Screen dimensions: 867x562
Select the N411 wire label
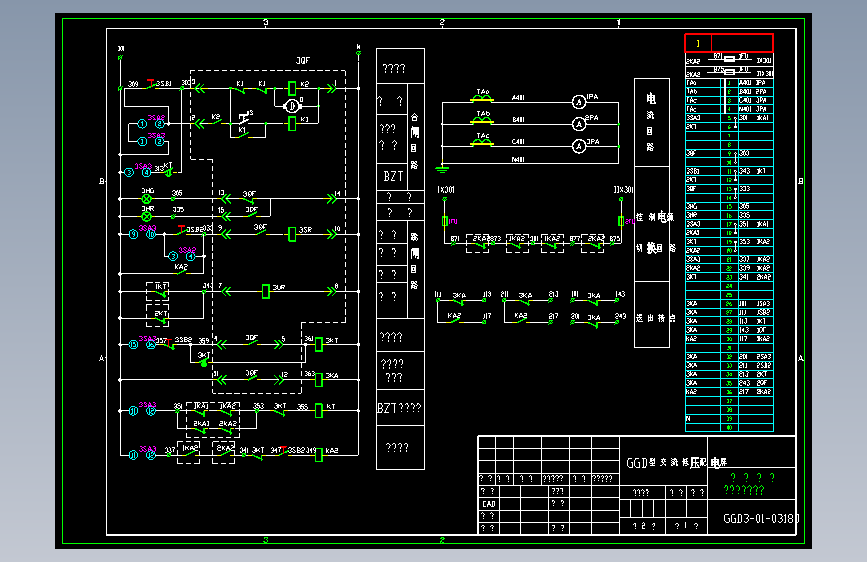518,159
